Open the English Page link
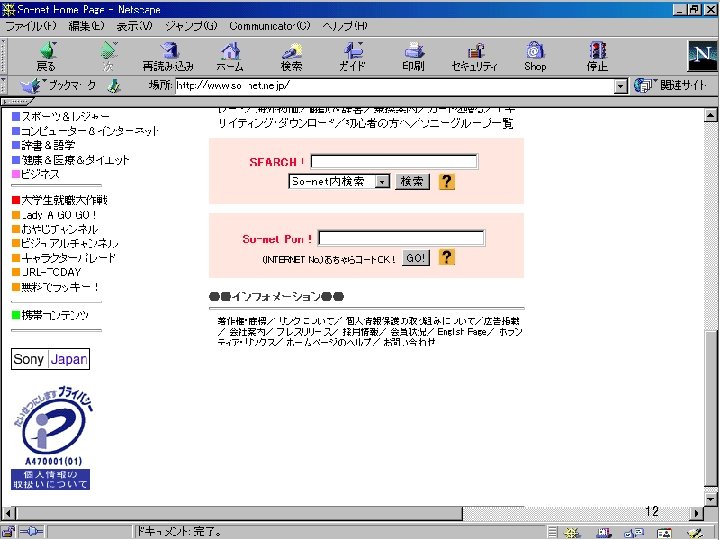This screenshot has height=540, width=720. point(461,332)
